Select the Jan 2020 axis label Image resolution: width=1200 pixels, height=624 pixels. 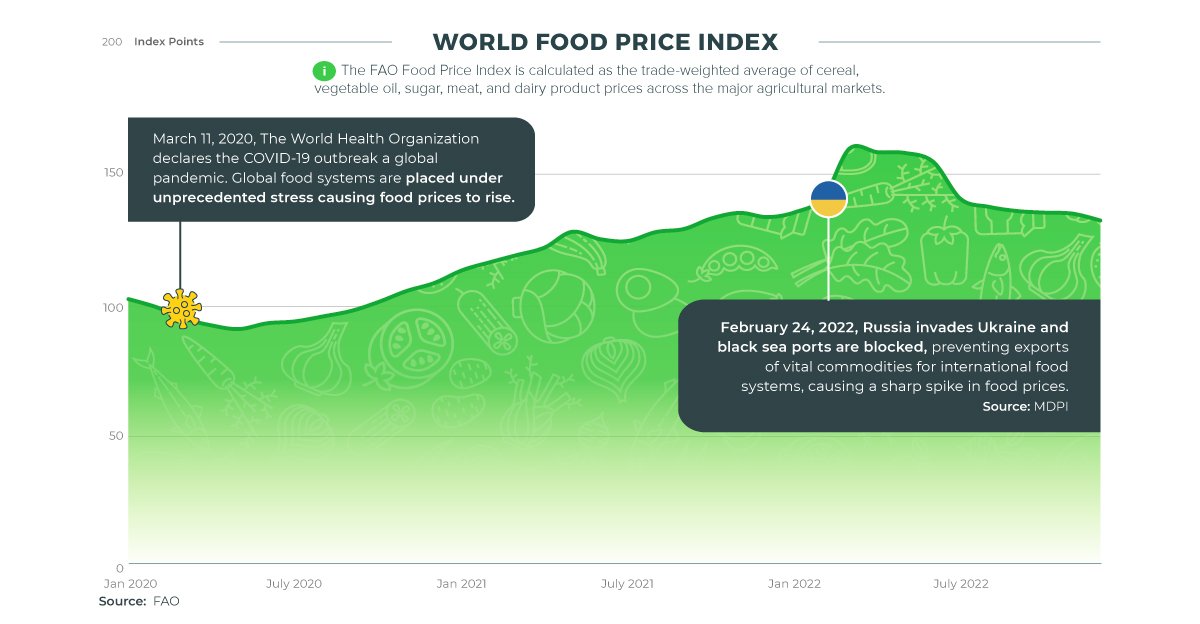(130, 583)
